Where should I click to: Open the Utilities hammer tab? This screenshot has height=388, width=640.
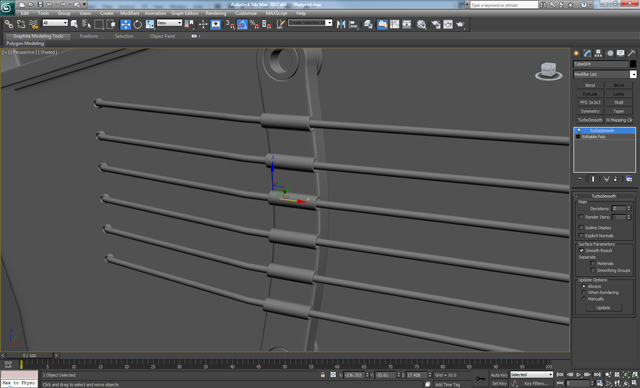pyautogui.click(x=631, y=53)
